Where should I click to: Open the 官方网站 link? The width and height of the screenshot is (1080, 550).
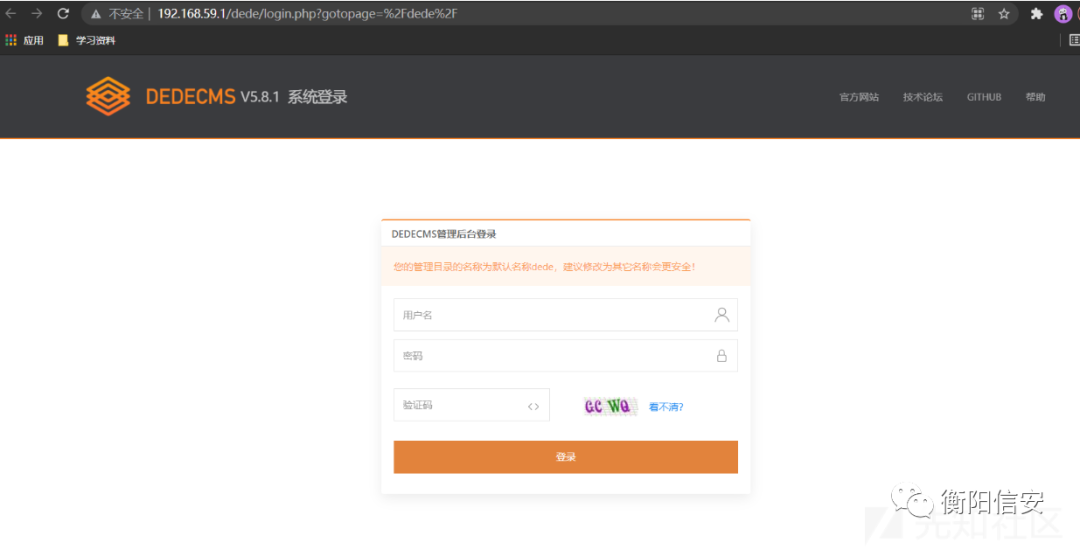coord(859,97)
